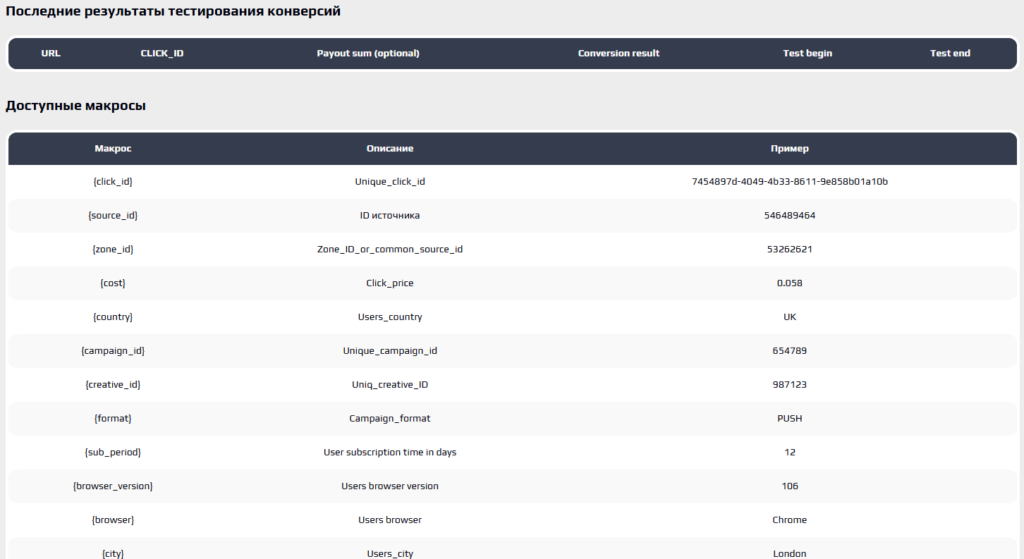Click the example value 53262621
1024x559 pixels.
[790, 249]
